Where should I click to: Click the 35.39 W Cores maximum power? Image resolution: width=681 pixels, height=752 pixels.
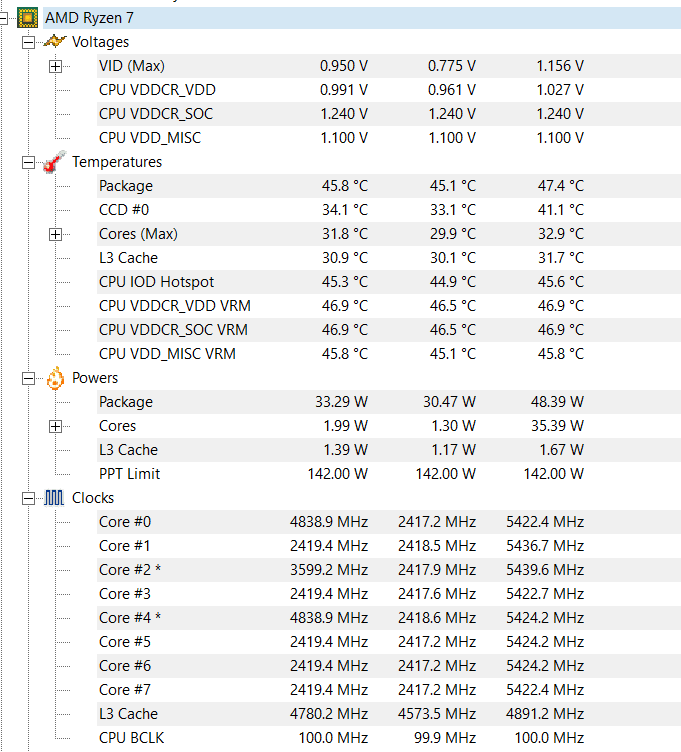click(x=557, y=425)
